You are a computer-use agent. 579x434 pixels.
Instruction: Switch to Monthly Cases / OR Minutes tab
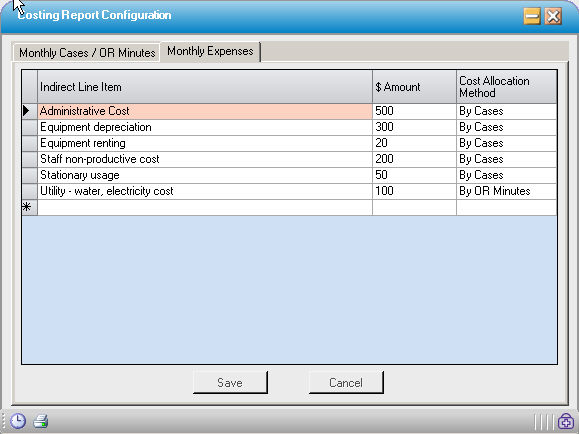coord(87,53)
